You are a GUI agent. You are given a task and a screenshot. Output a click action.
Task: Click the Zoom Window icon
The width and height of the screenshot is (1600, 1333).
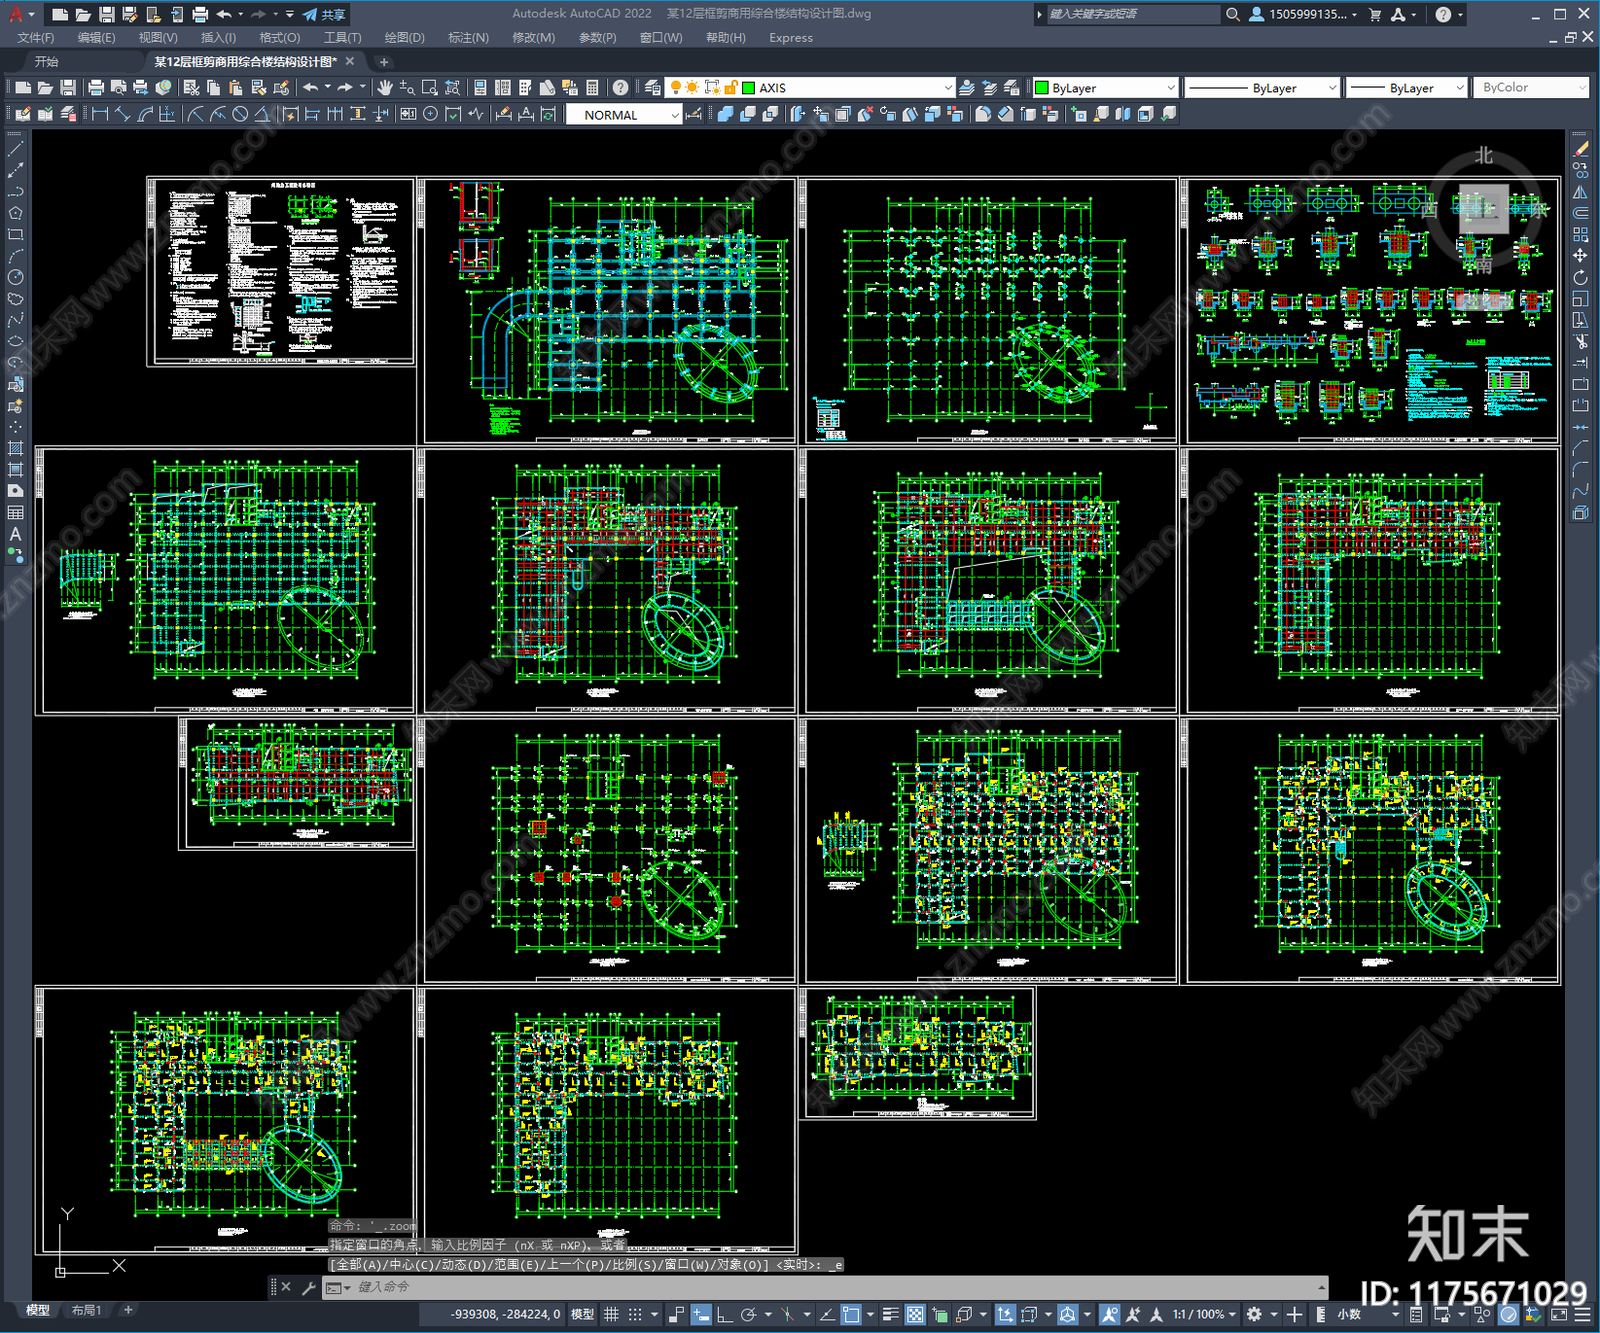[429, 88]
